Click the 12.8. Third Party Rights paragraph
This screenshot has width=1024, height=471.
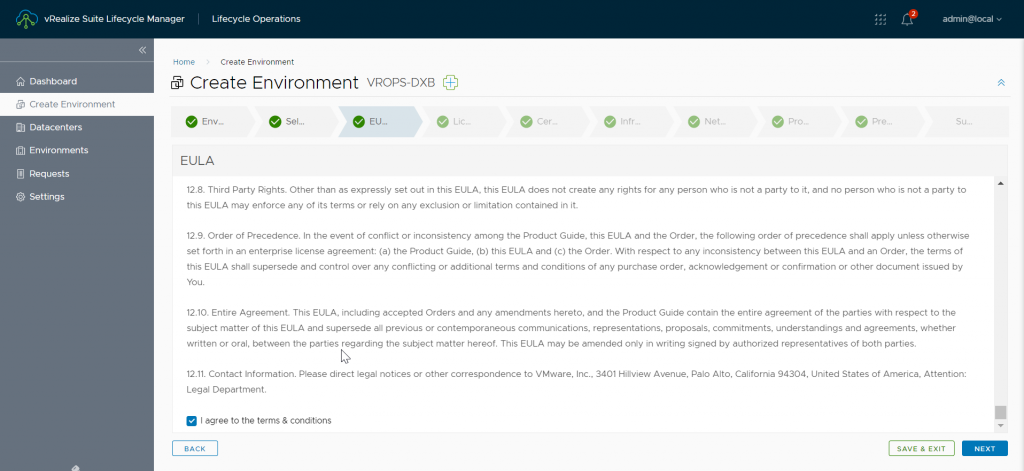pos(577,197)
